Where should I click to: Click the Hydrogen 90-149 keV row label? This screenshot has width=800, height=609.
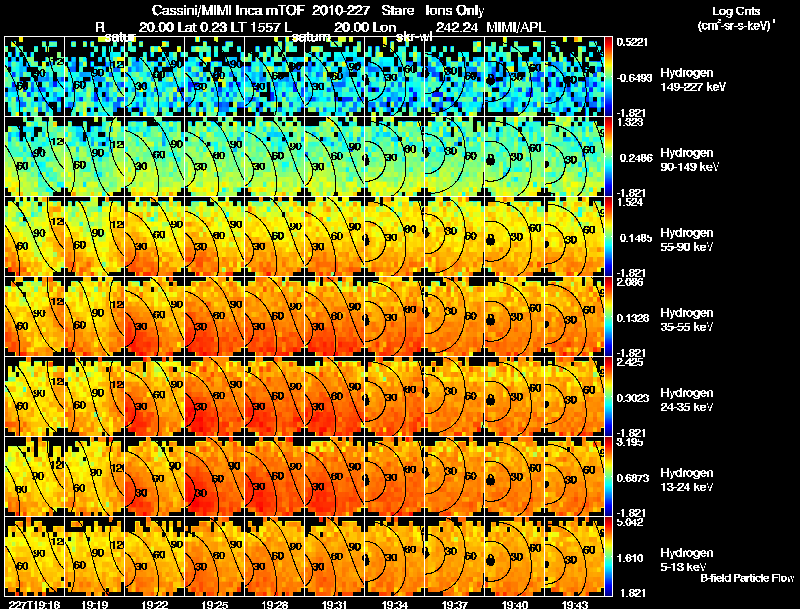tap(689, 160)
